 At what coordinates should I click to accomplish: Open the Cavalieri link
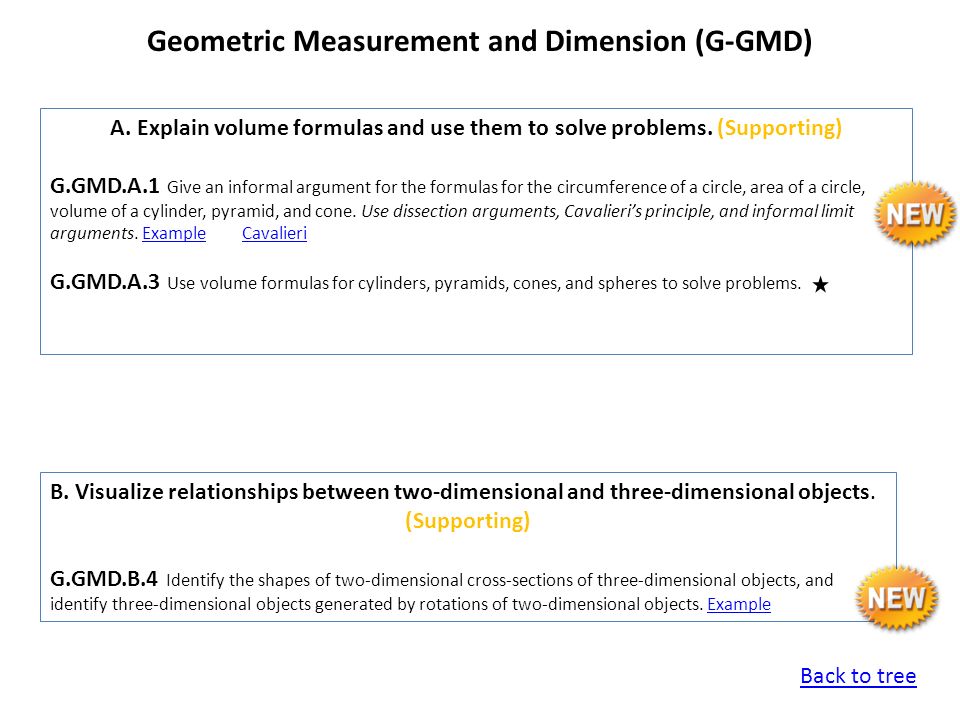(274, 233)
